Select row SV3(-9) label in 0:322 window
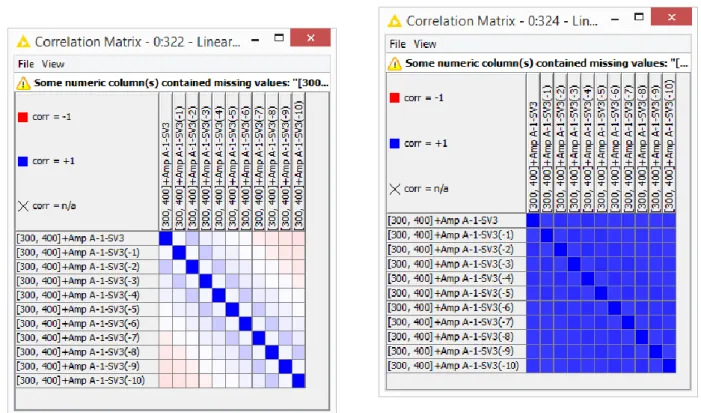This screenshot has width=701, height=413. [x=87, y=367]
